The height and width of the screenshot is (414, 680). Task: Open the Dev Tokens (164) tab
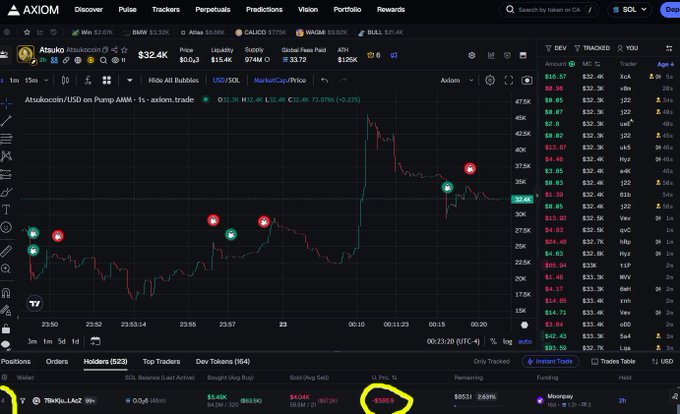point(223,362)
